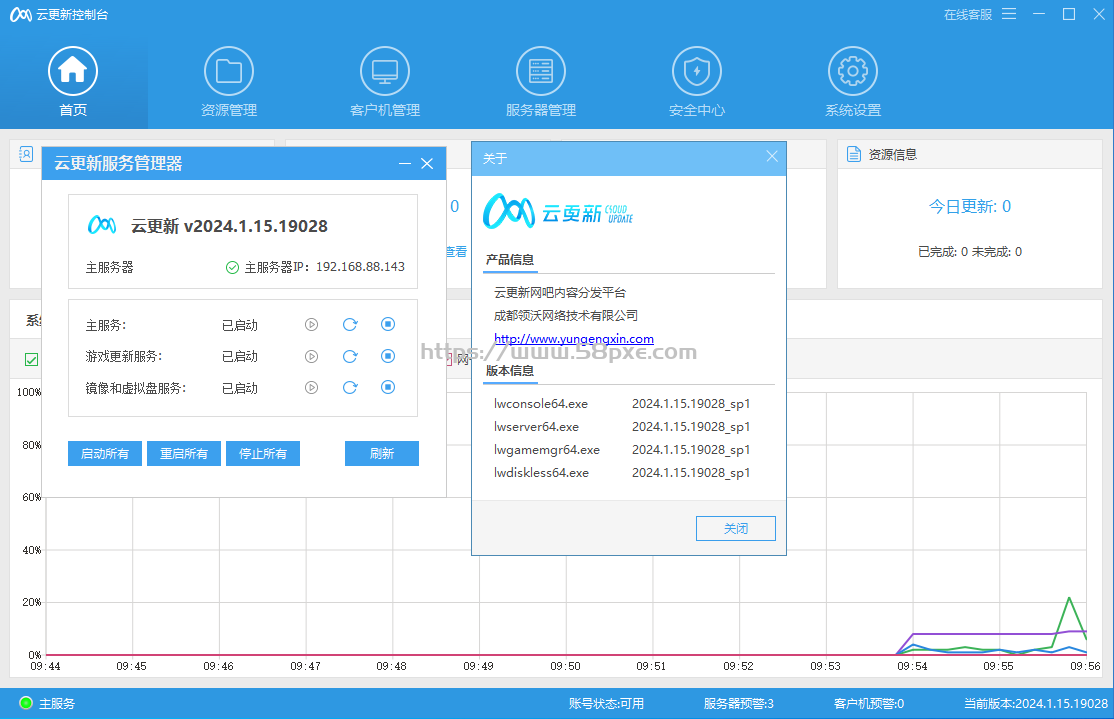Open the www.yungengxin.com link
This screenshot has height=719, width=1114.
574,339
